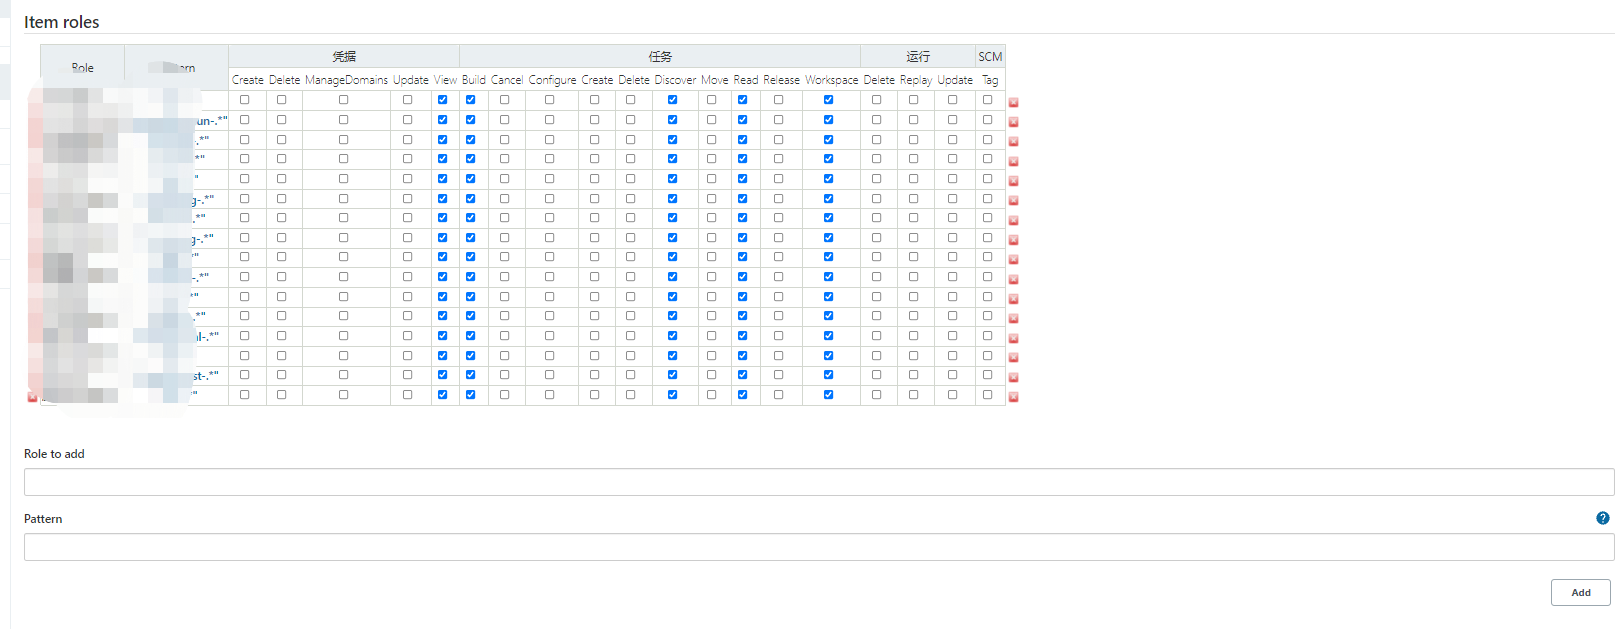1623x629 pixels.
Task: Enable credentials Create in the topmost row
Action: (x=244, y=100)
